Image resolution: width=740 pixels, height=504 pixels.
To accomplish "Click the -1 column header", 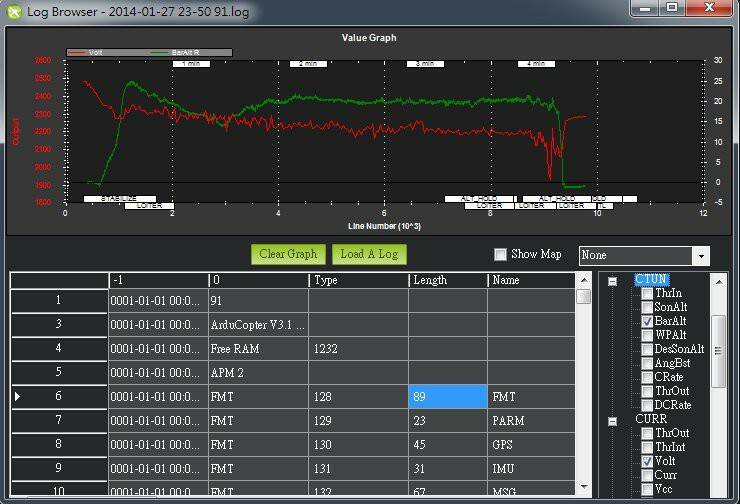I will [x=159, y=280].
